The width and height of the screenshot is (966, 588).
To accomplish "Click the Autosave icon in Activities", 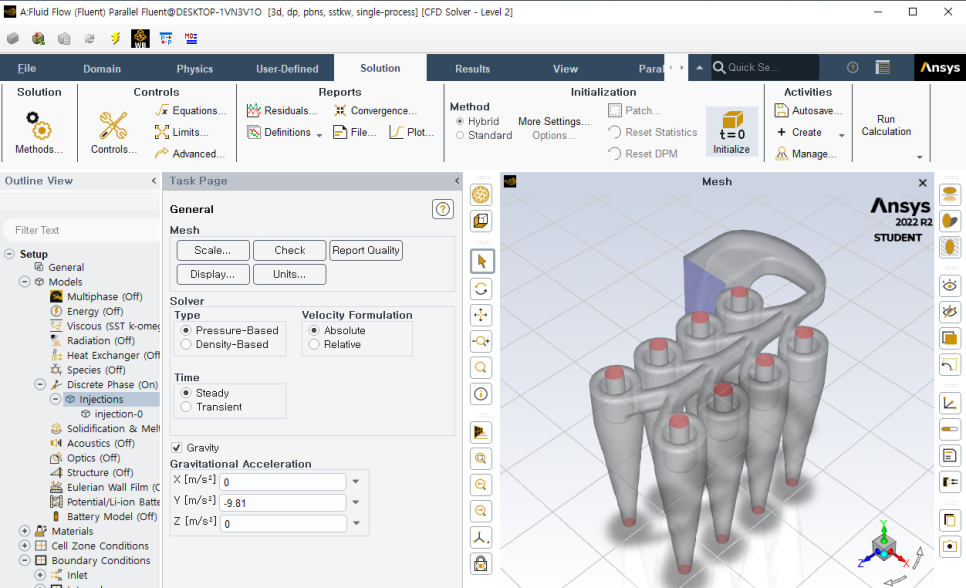I will 781,110.
